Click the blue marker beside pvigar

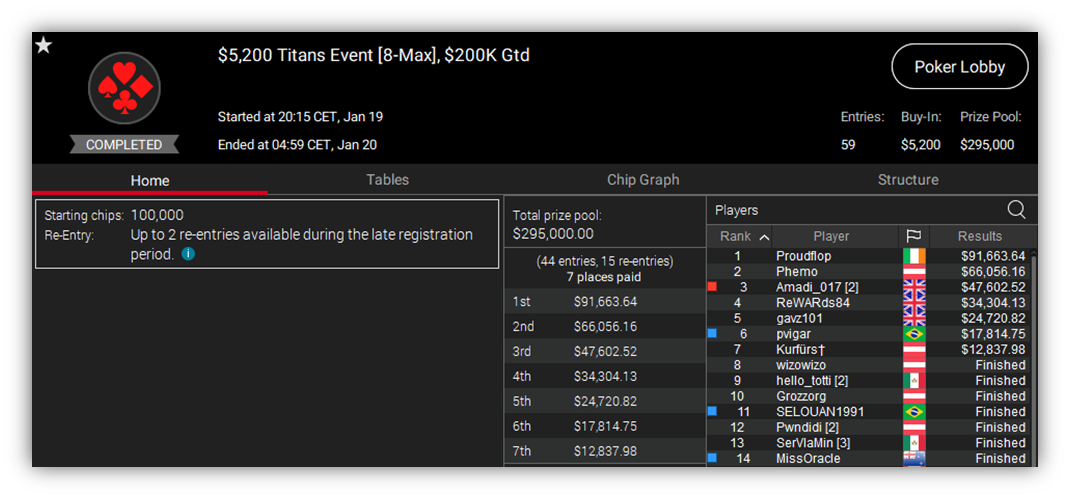[712, 334]
